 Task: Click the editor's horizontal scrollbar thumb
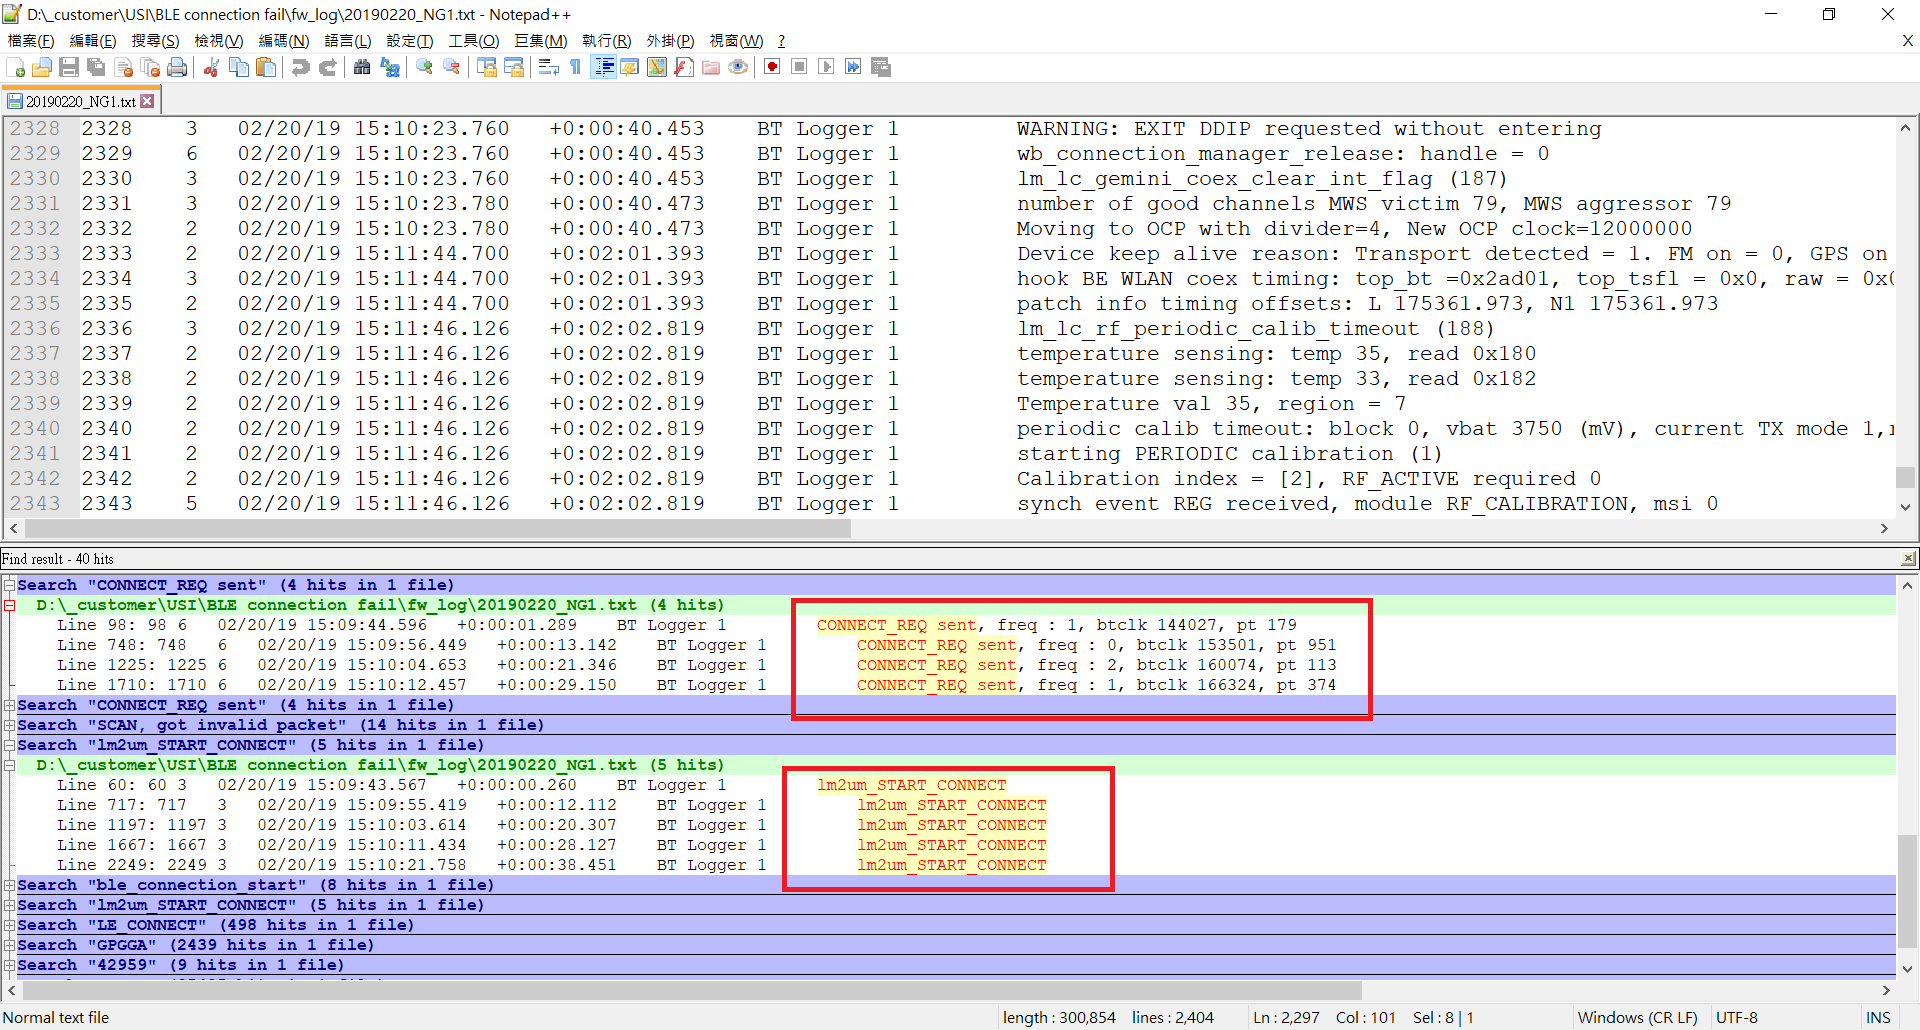(437, 528)
